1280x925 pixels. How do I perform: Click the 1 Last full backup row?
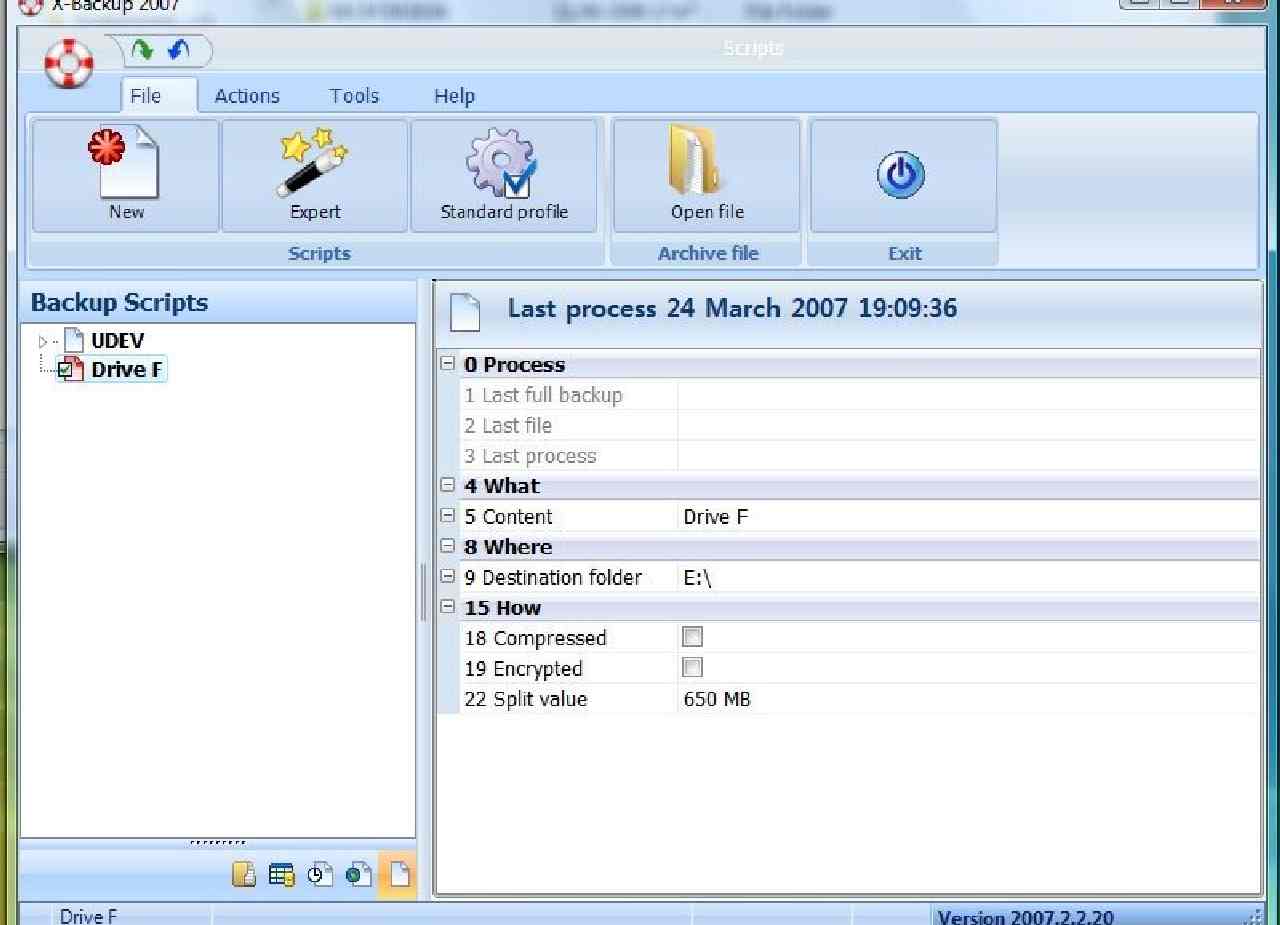860,395
